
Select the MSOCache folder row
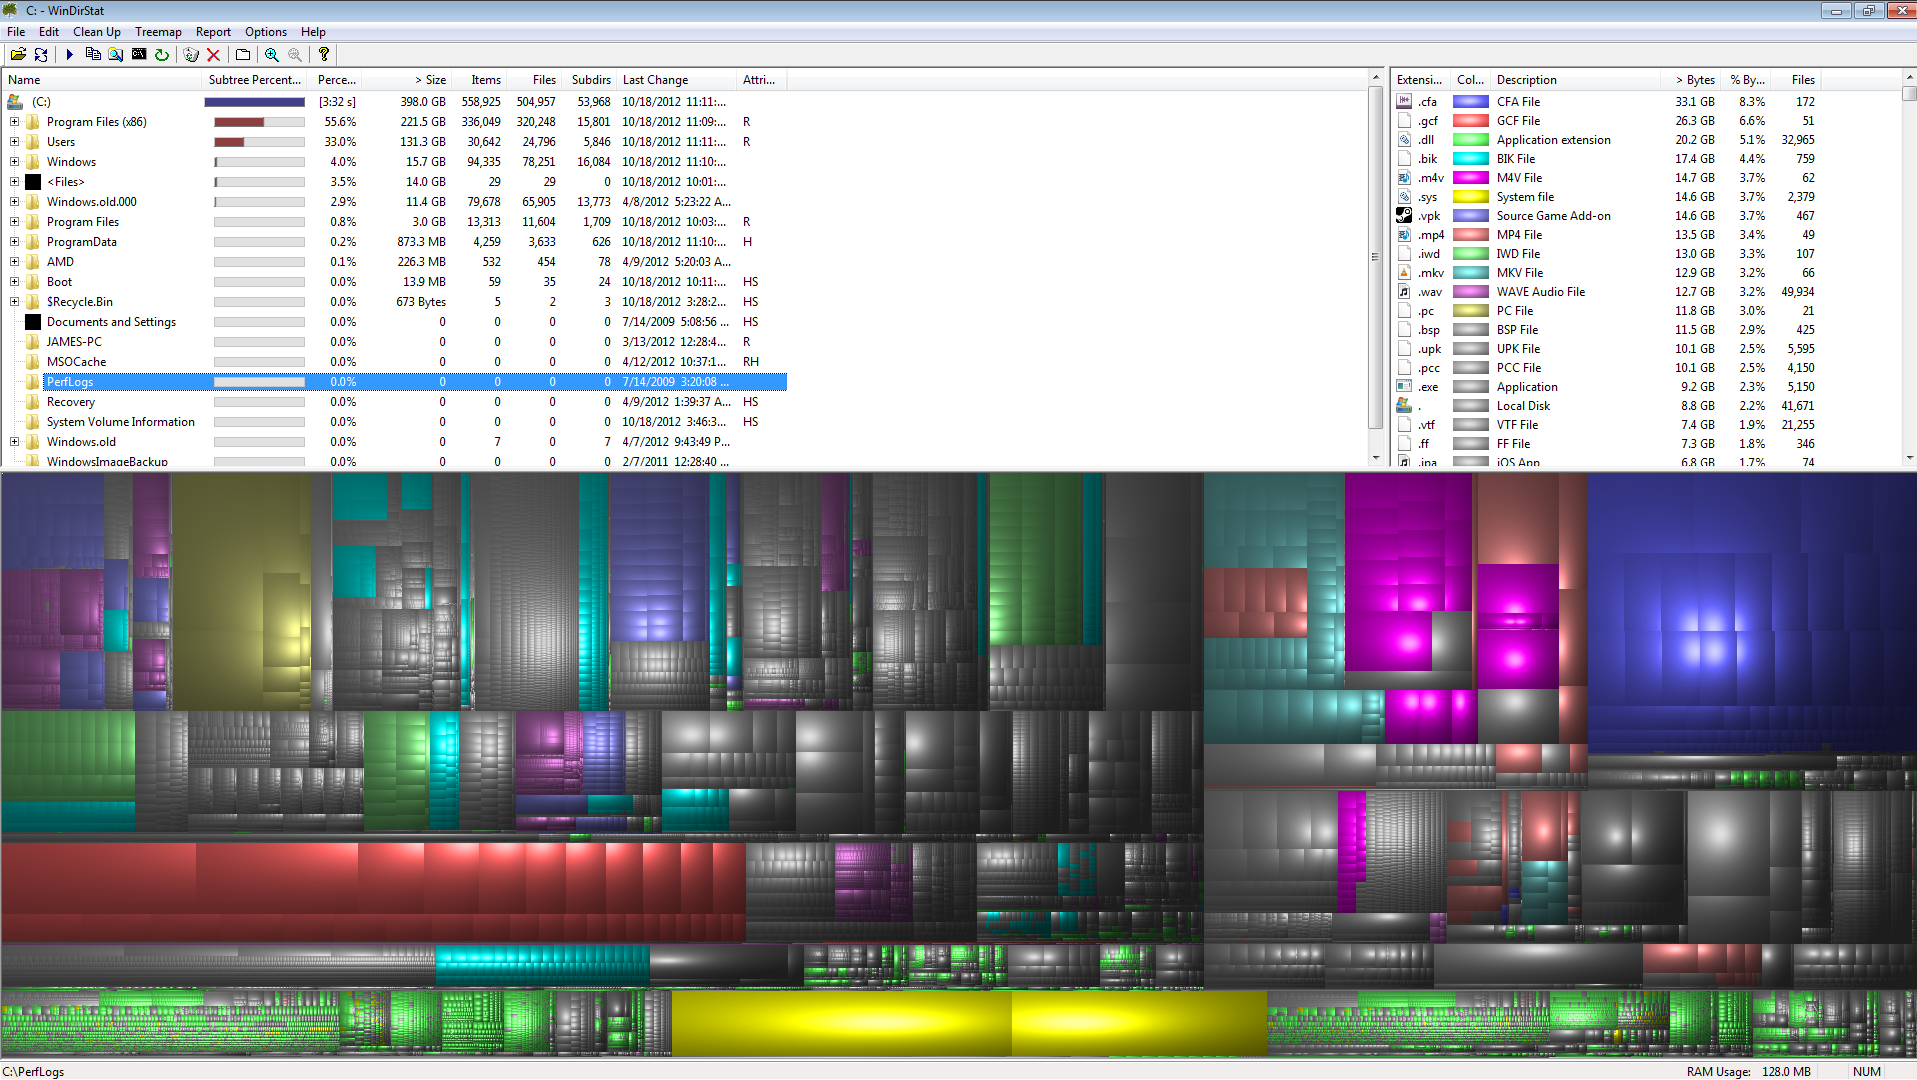pos(395,362)
